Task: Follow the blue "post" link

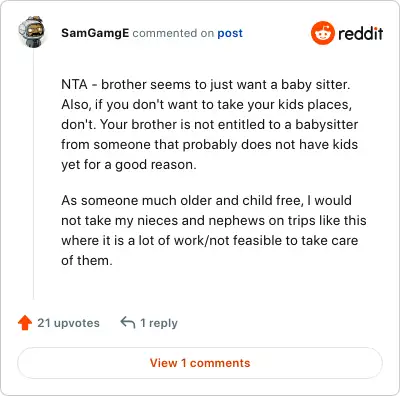Action: [x=230, y=33]
